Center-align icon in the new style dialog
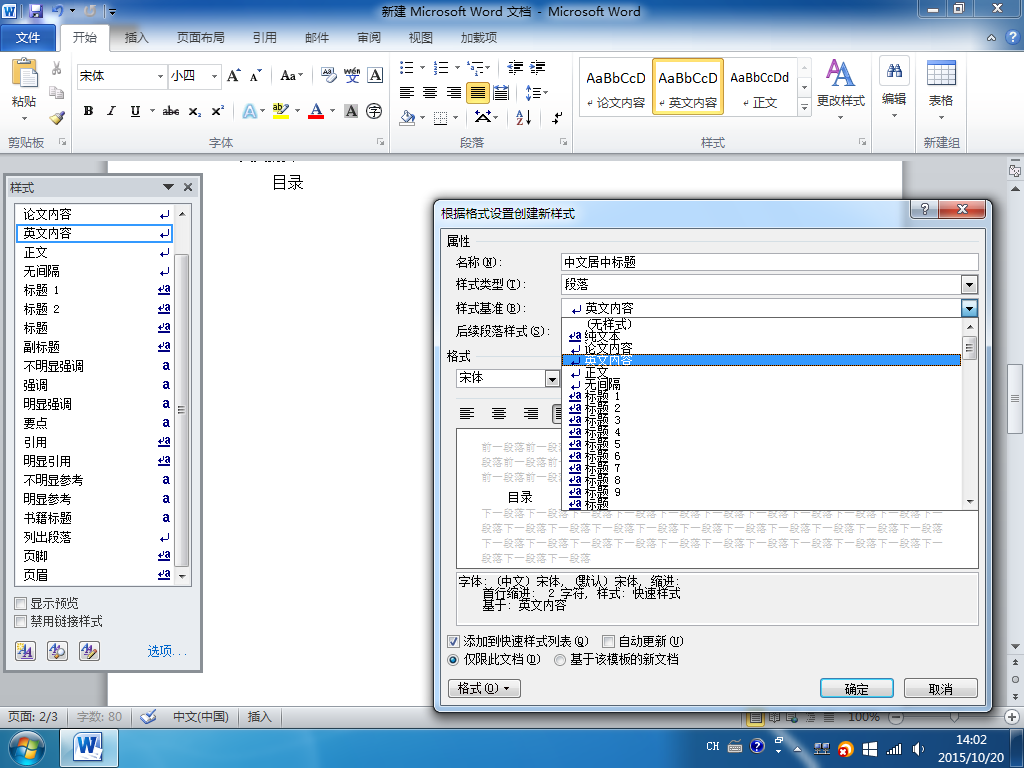Screen dimensions: 1024x768 [x=499, y=413]
